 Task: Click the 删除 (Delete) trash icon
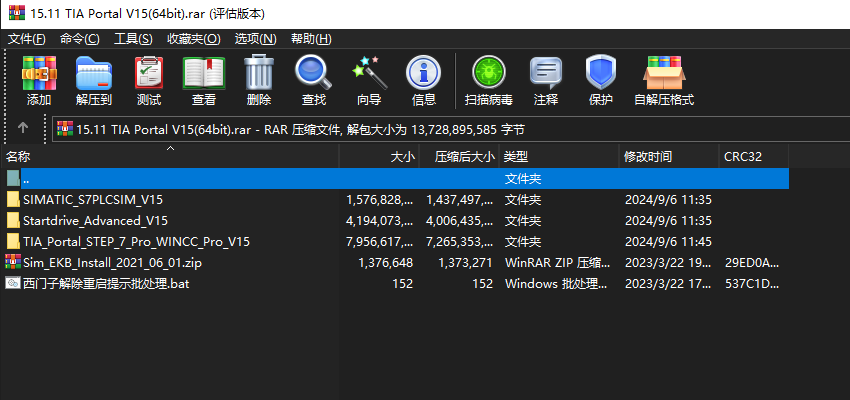point(259,72)
